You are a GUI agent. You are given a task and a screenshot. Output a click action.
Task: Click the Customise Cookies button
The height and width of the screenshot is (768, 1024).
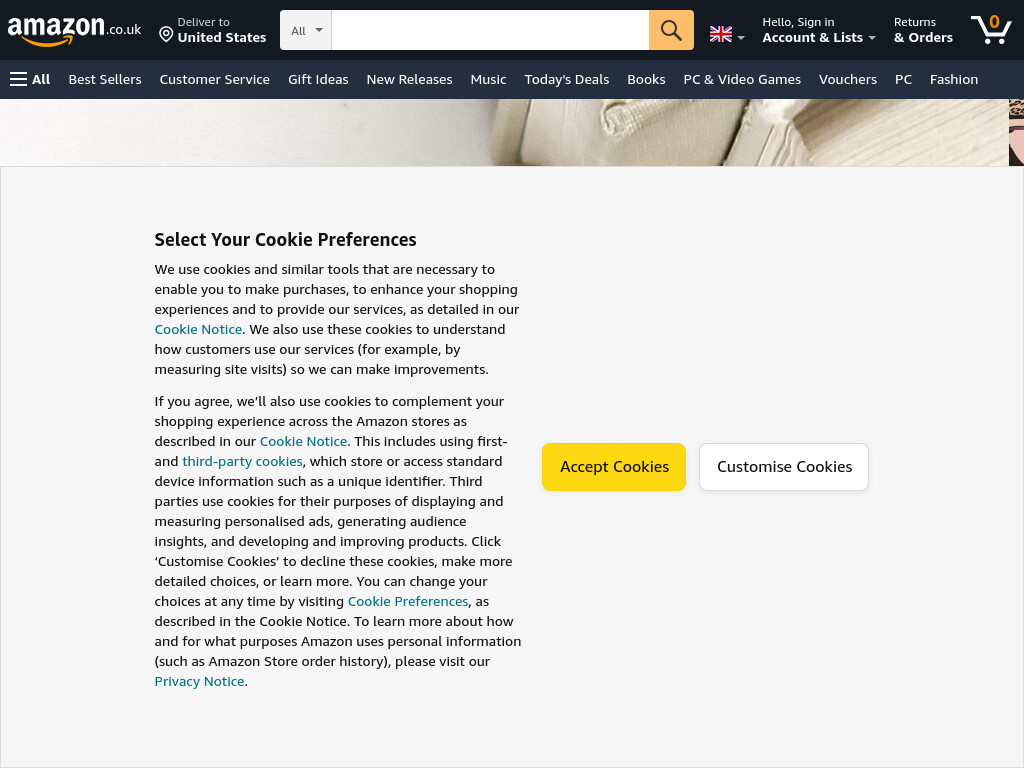tap(784, 467)
